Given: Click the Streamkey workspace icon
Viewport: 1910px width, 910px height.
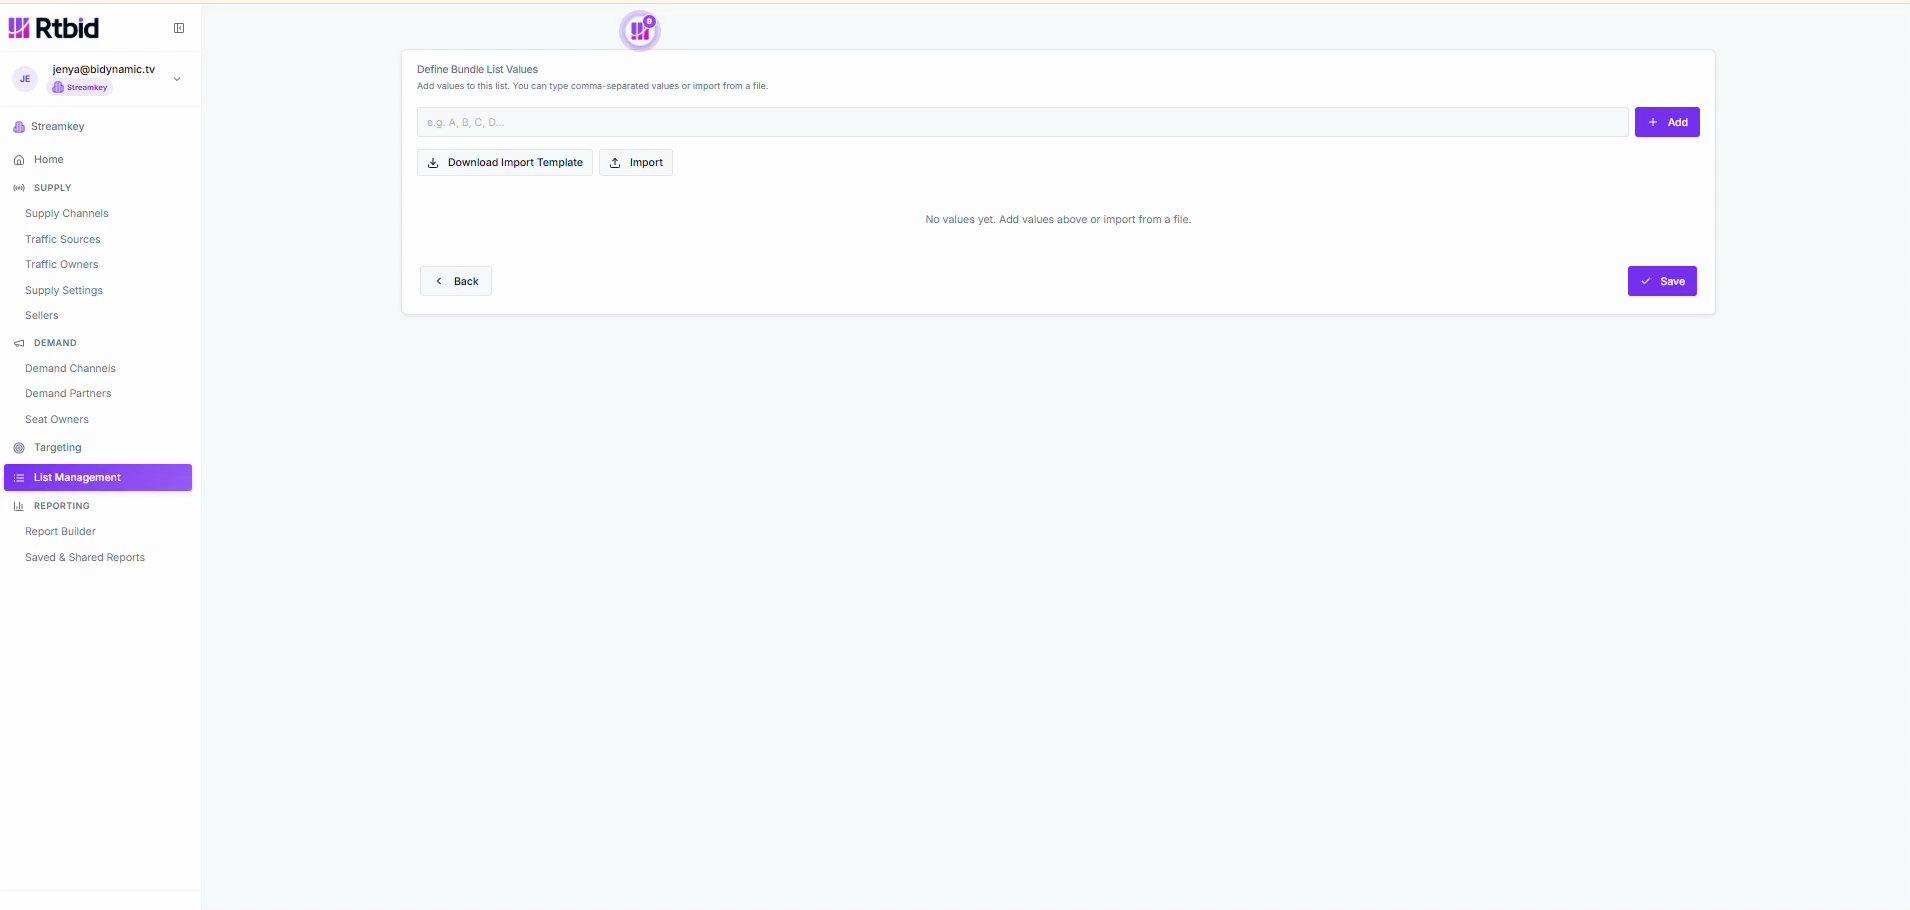Looking at the screenshot, I should (19, 127).
